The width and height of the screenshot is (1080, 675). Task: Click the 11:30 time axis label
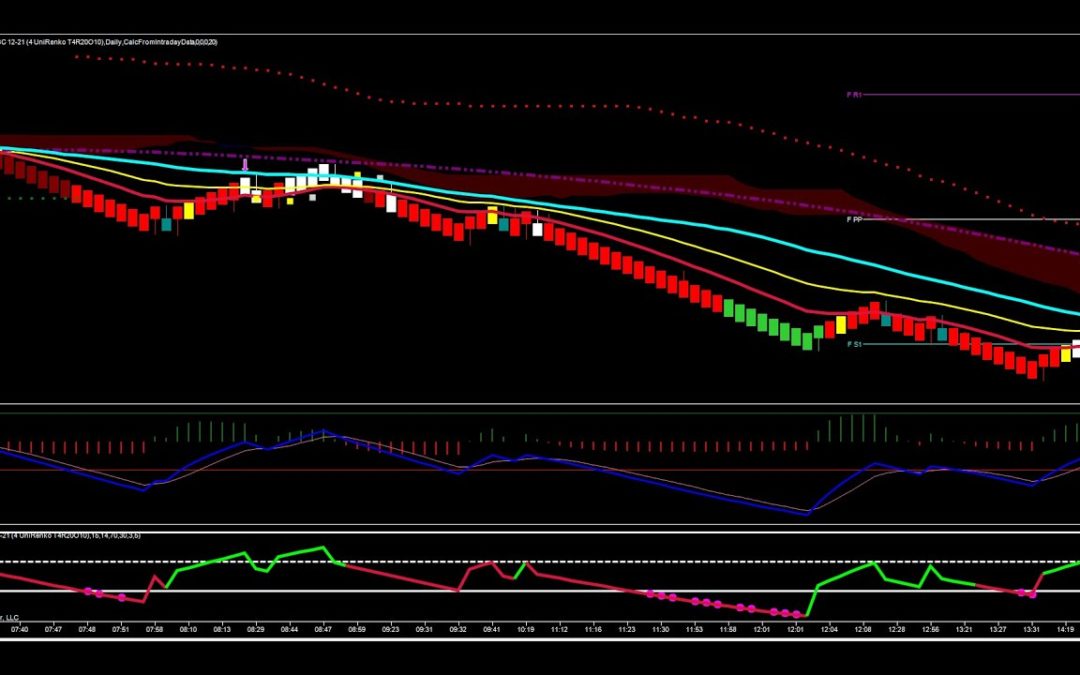pos(660,630)
